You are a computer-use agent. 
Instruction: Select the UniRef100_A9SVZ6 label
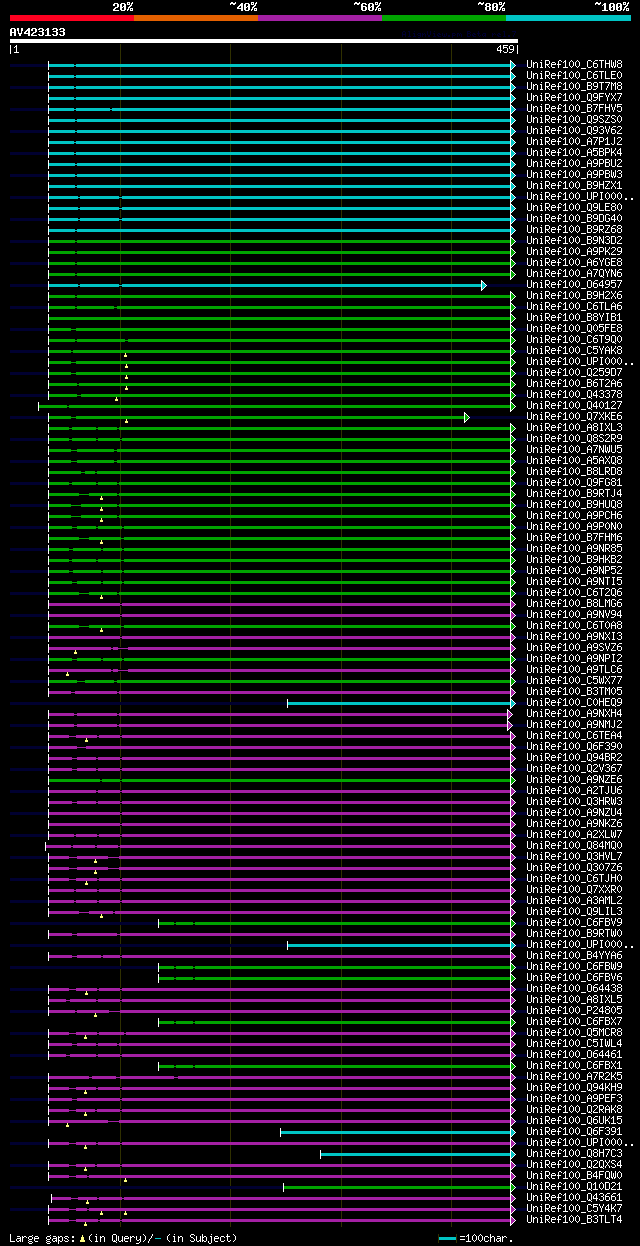(x=574, y=647)
